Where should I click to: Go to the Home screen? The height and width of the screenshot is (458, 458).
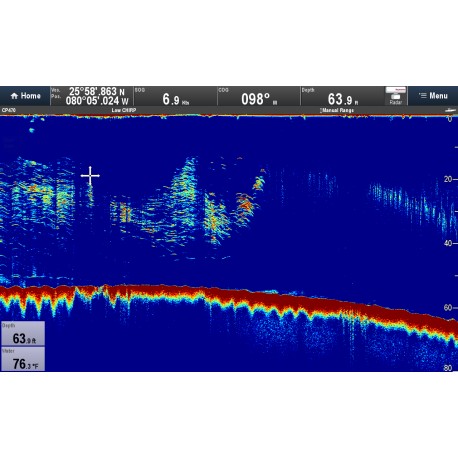click(25, 96)
